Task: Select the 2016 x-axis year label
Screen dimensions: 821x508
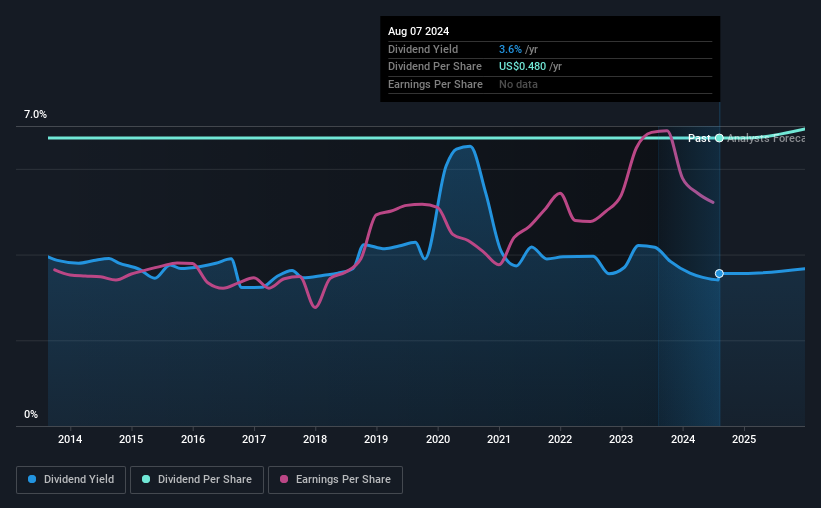Action: [193, 439]
